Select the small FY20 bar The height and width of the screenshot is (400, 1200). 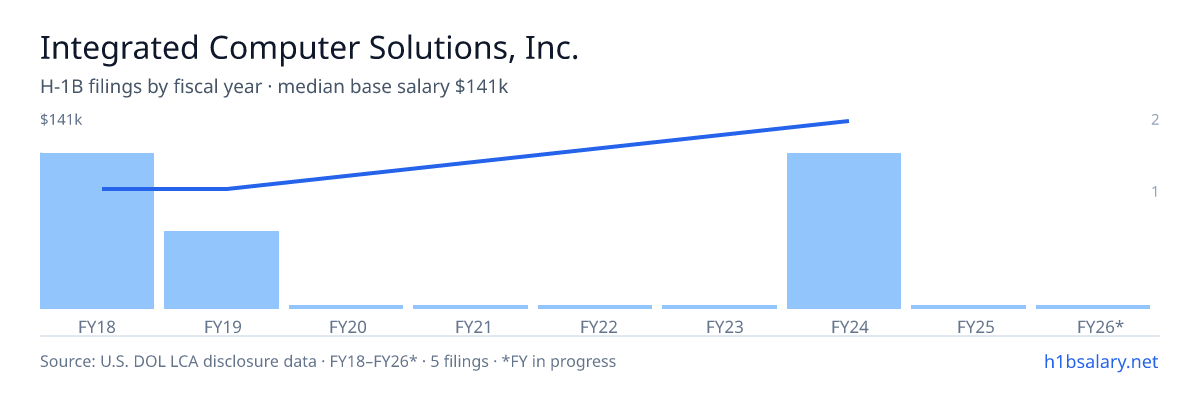coord(346,307)
